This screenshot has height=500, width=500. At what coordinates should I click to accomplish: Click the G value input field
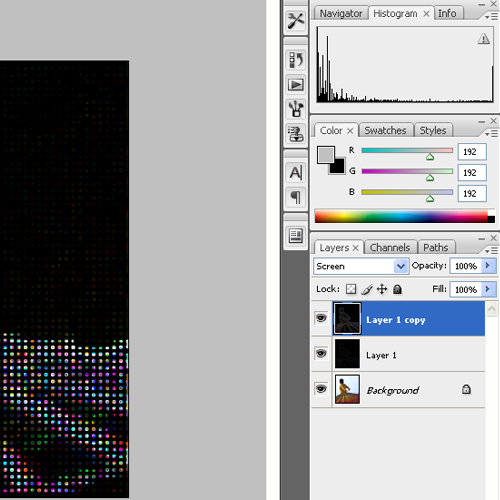[472, 173]
